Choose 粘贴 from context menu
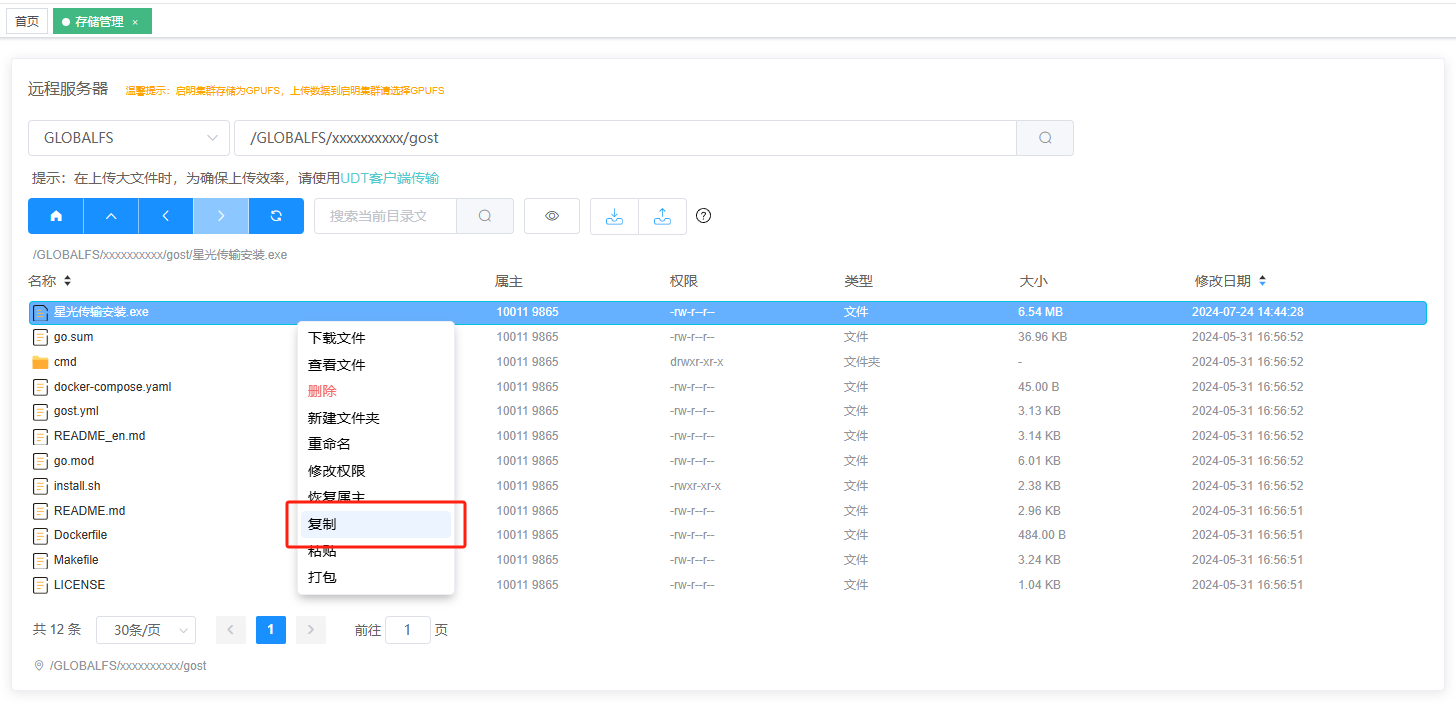This screenshot has width=1456, height=704. (x=376, y=551)
